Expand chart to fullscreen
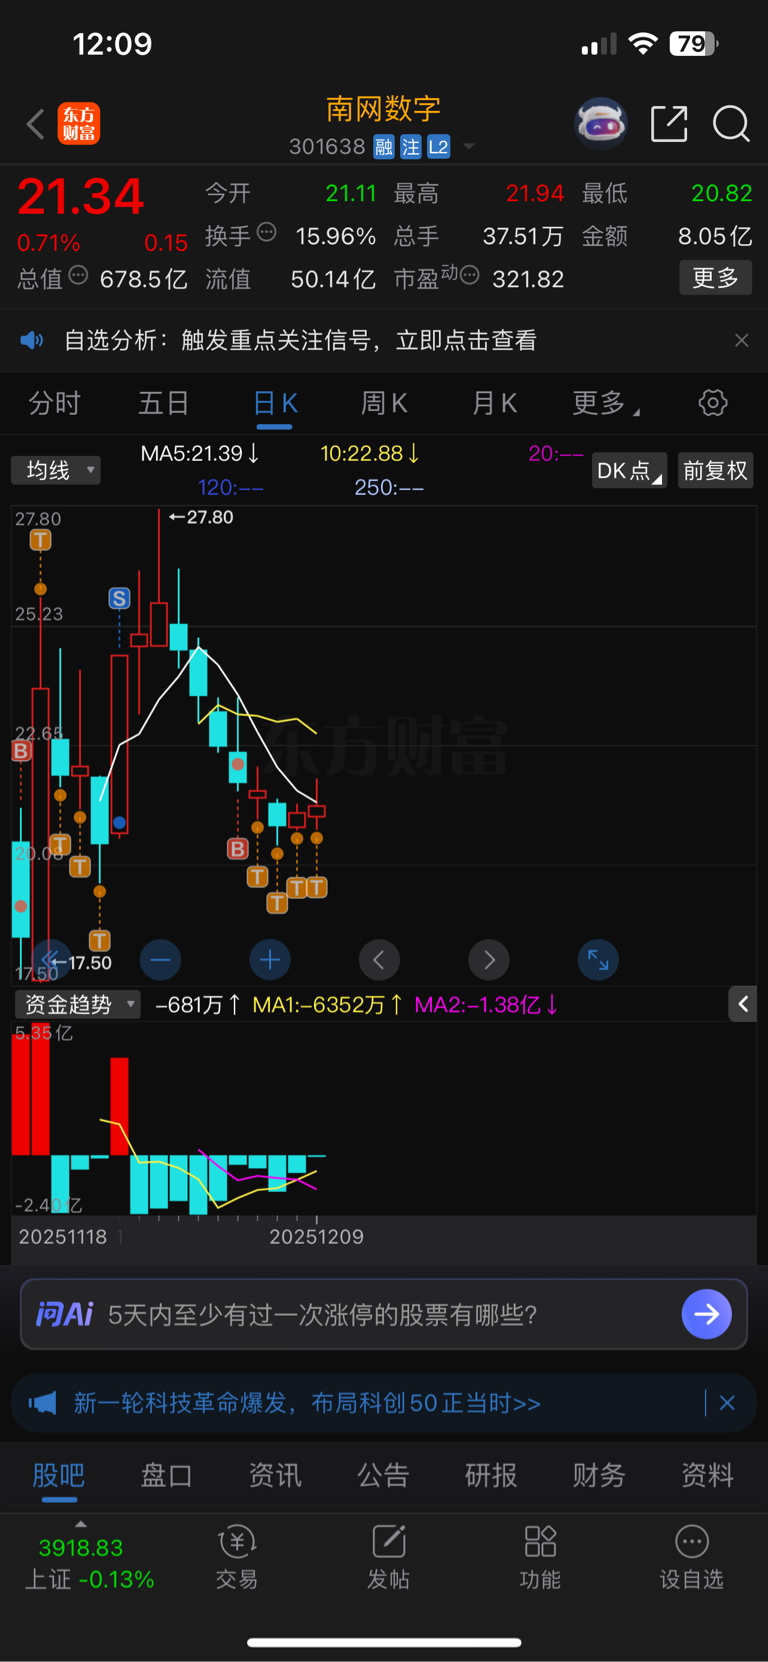The height and width of the screenshot is (1662, 768). coord(598,960)
